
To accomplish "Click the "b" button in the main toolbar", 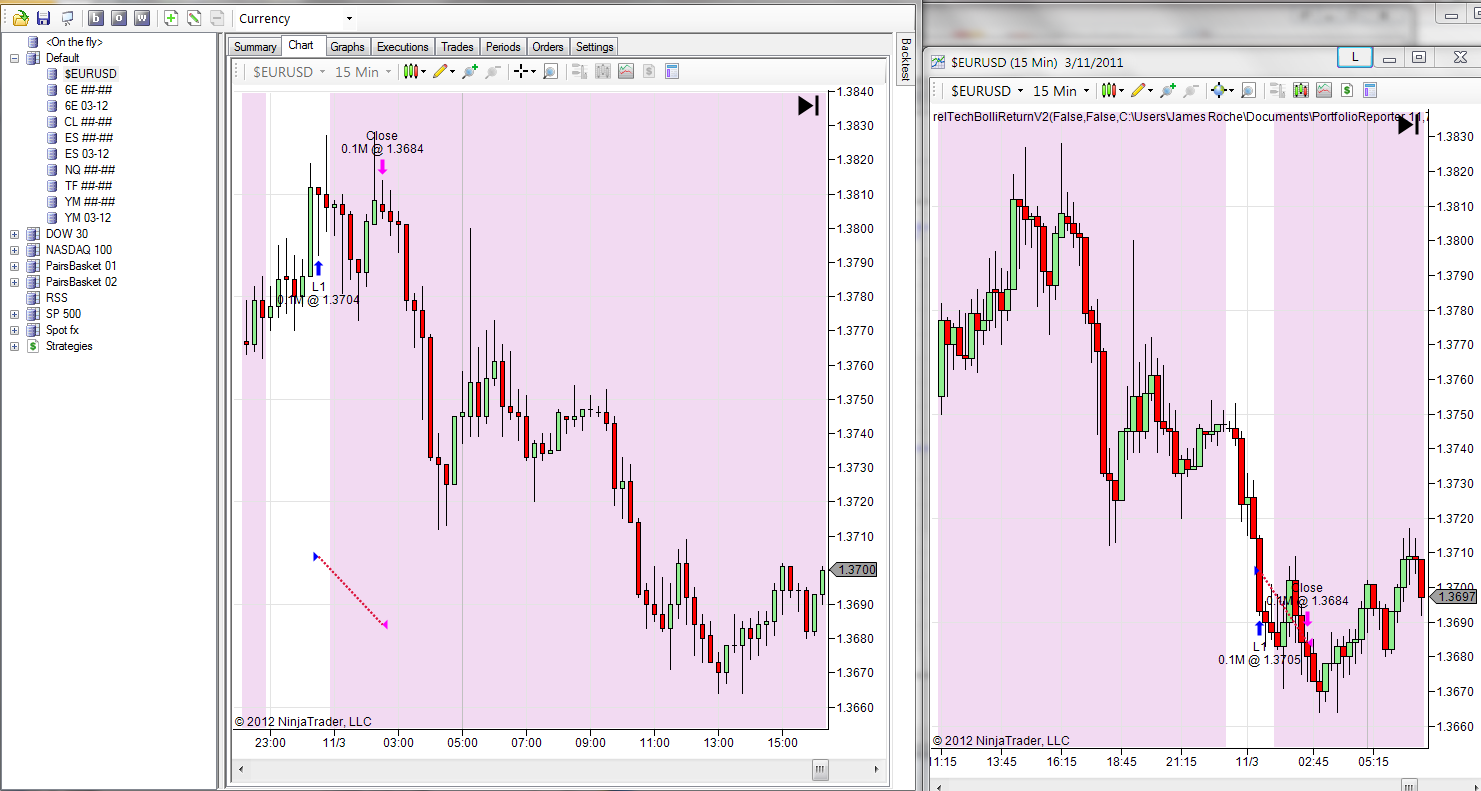I will coord(96,18).
